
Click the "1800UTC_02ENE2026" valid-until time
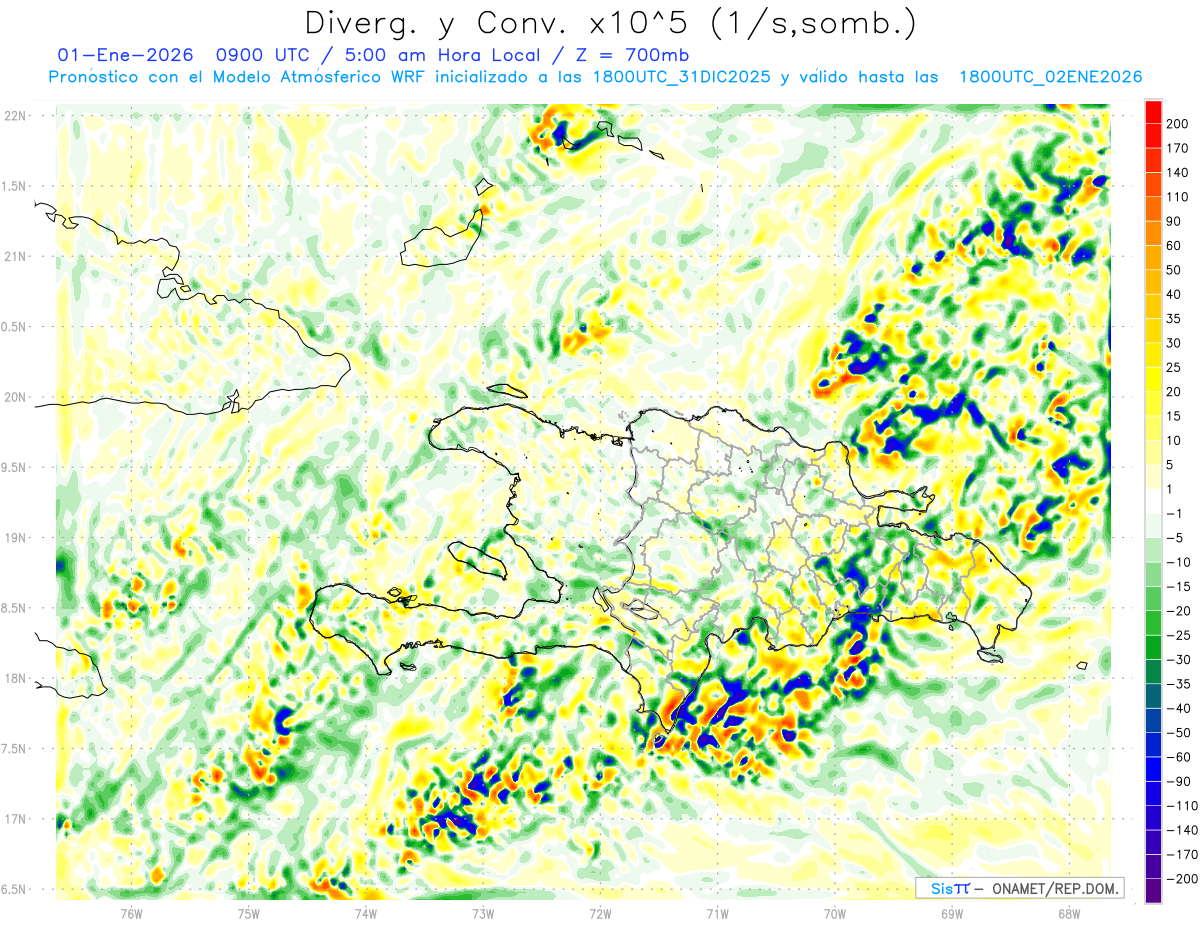[1050, 77]
